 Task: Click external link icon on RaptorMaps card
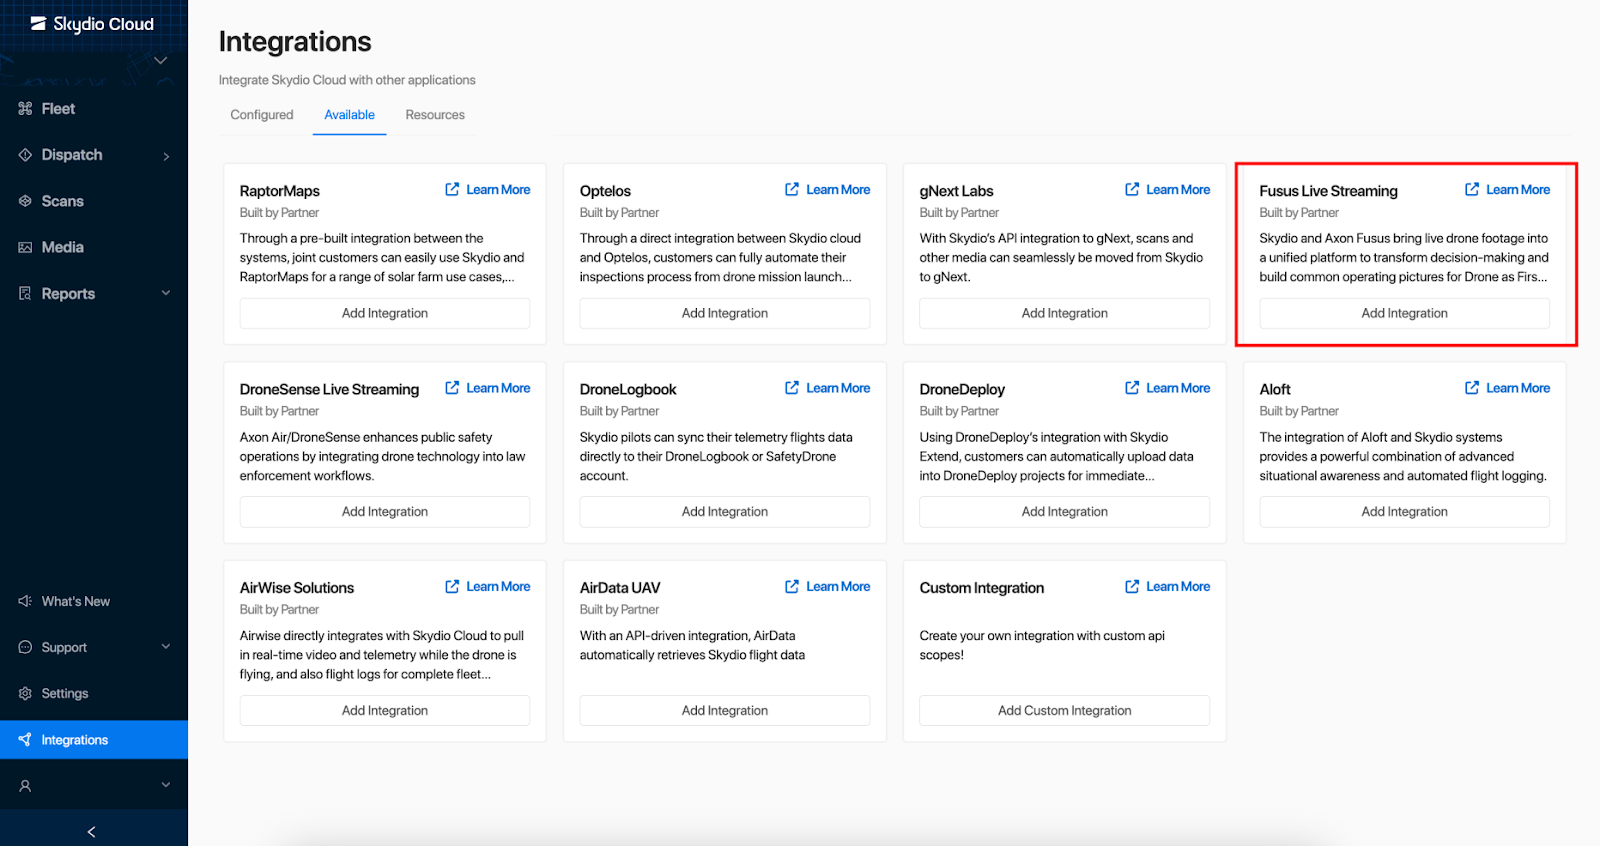pyautogui.click(x=452, y=189)
